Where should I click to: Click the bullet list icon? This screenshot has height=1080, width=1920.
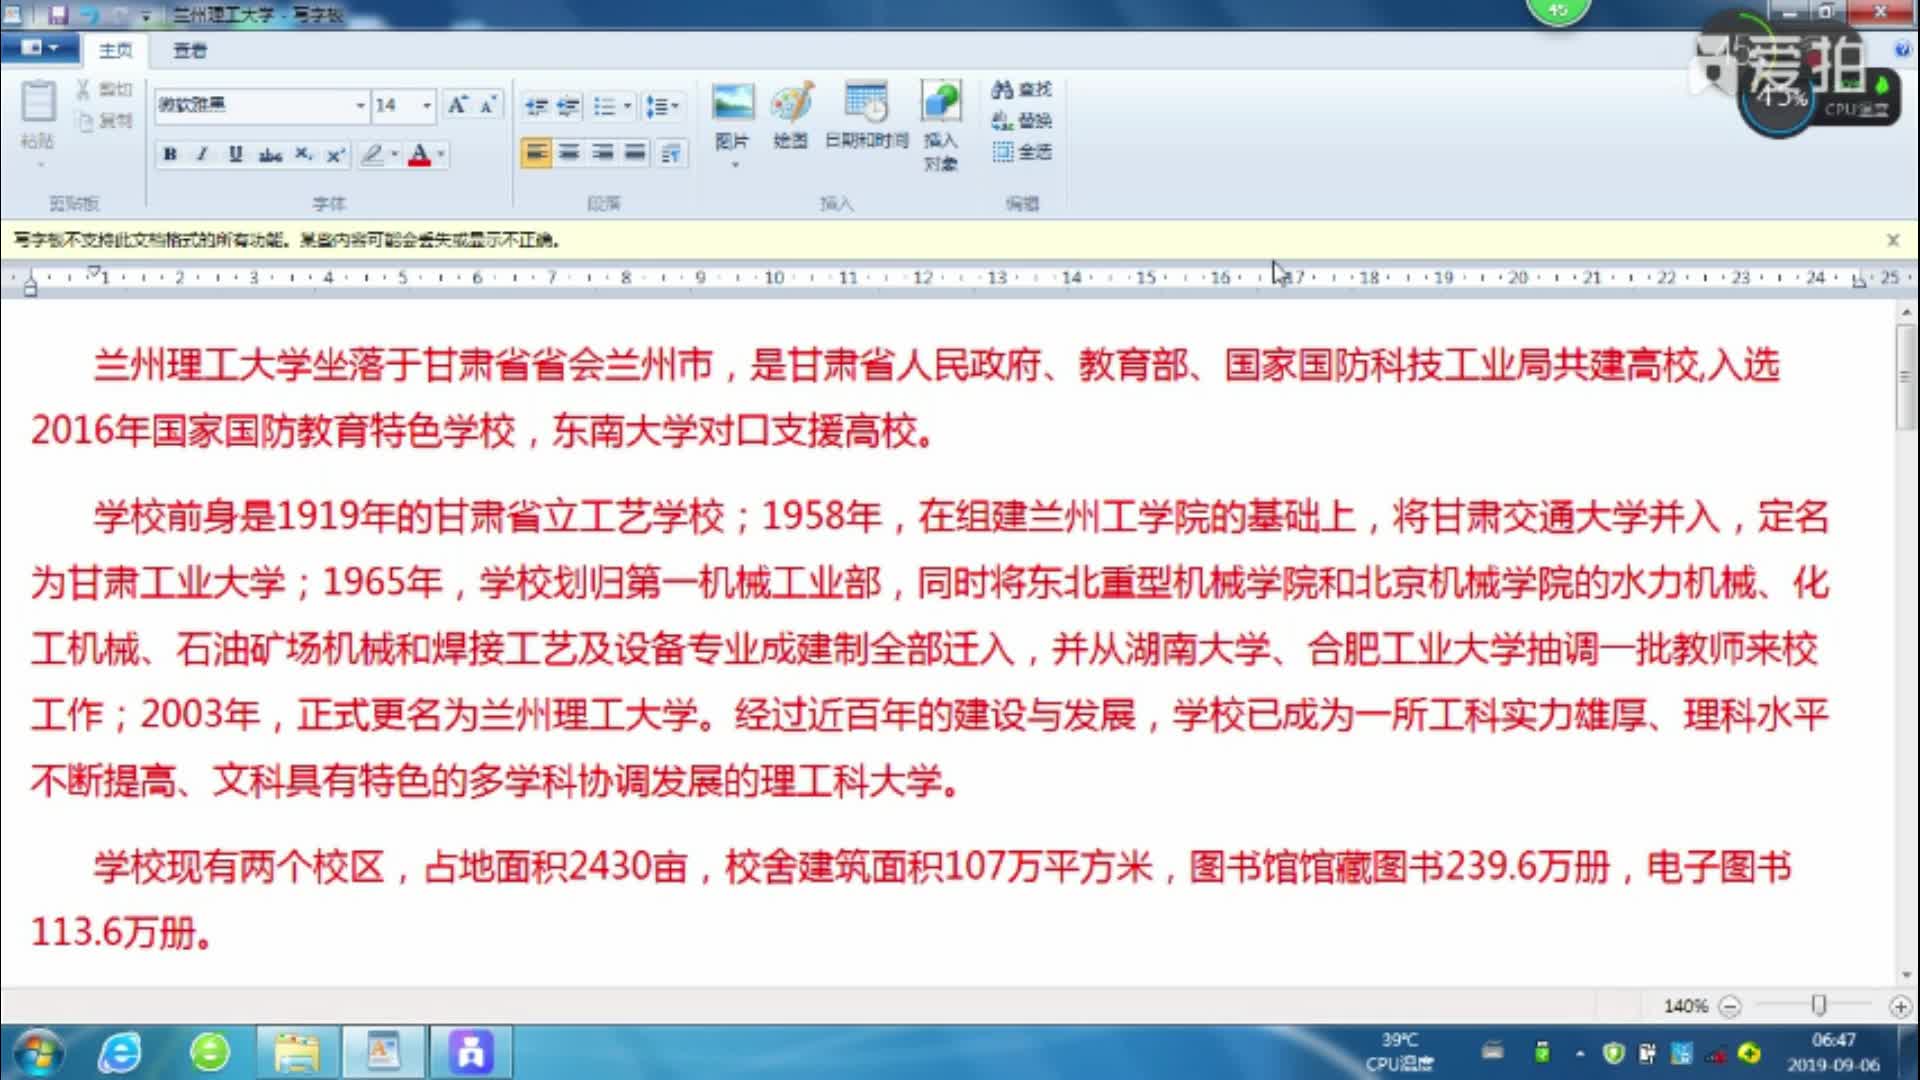coord(604,106)
